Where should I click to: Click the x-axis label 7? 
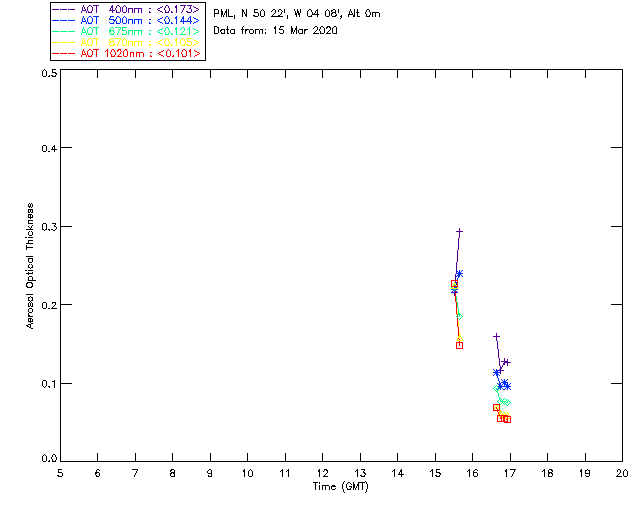tap(135, 473)
